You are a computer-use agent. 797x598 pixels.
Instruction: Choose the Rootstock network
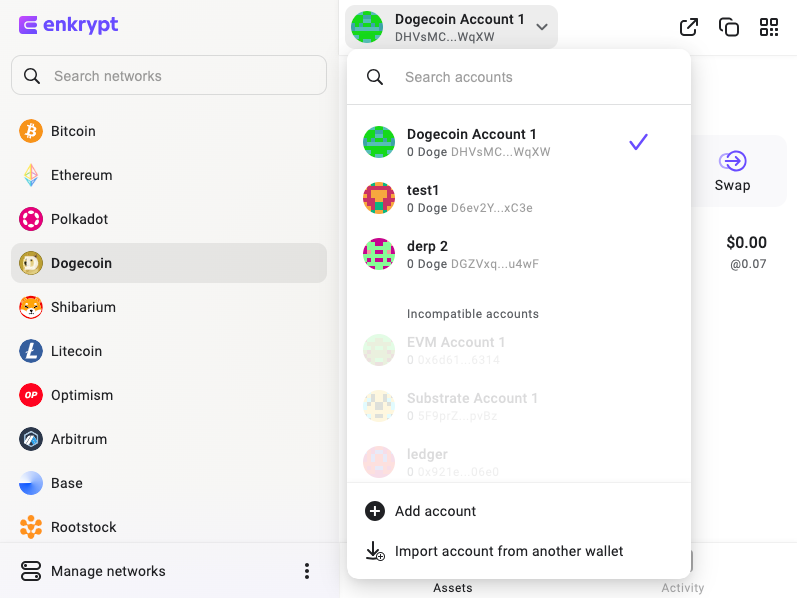[x=169, y=527]
